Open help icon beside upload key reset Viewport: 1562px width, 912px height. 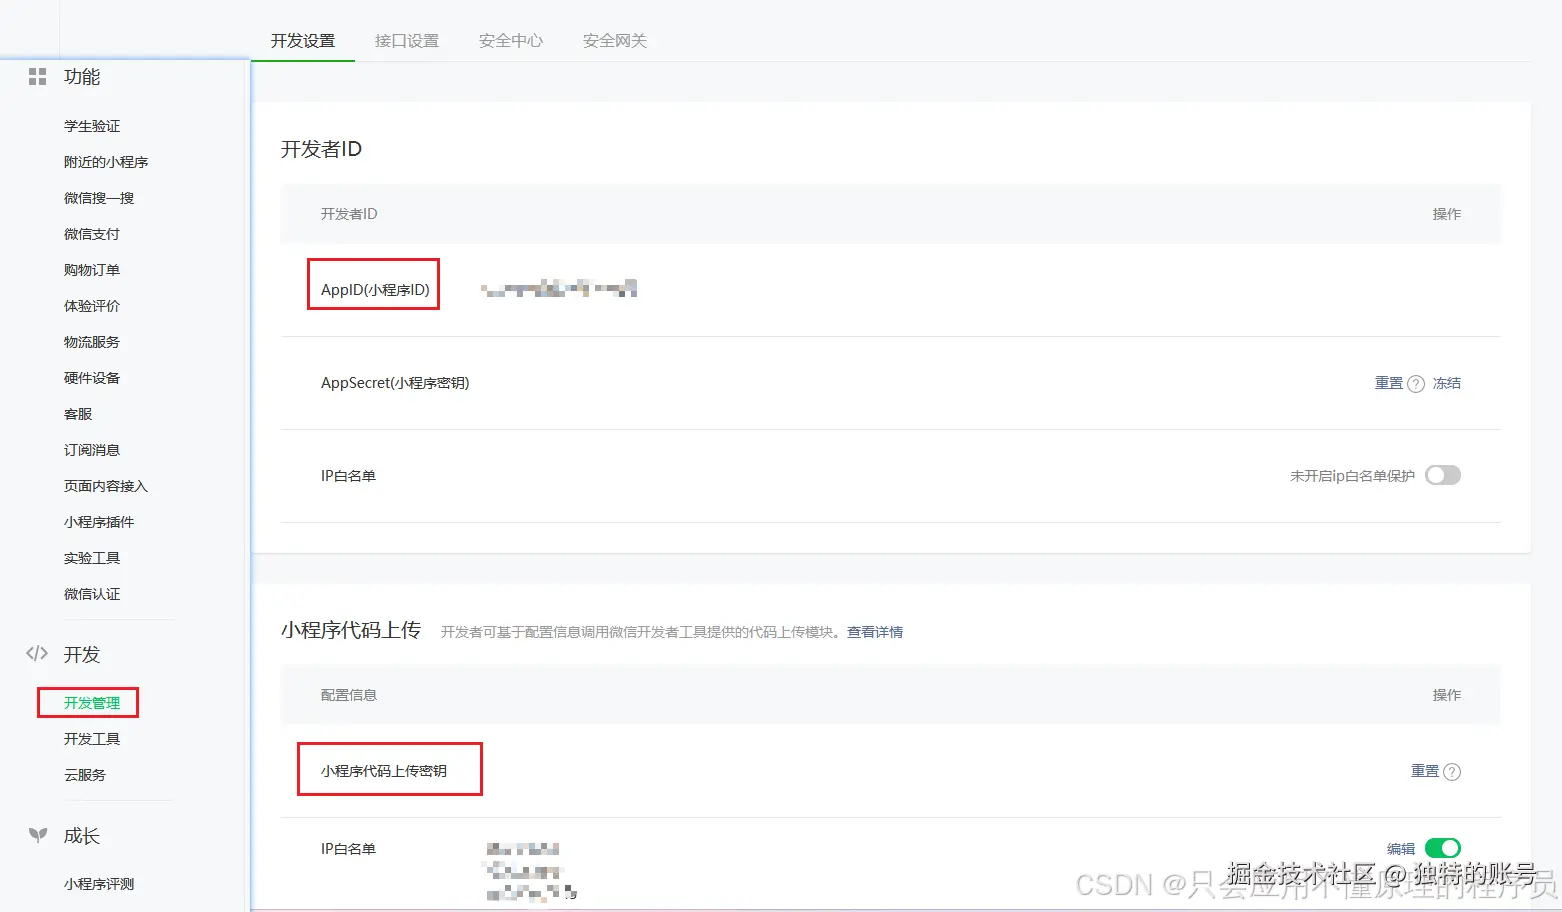1454,771
